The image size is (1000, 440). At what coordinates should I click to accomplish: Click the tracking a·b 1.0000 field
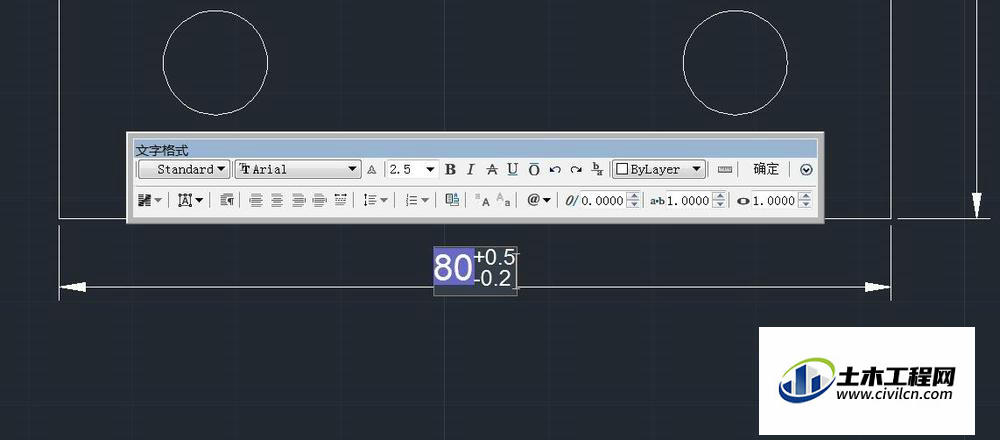coord(688,201)
